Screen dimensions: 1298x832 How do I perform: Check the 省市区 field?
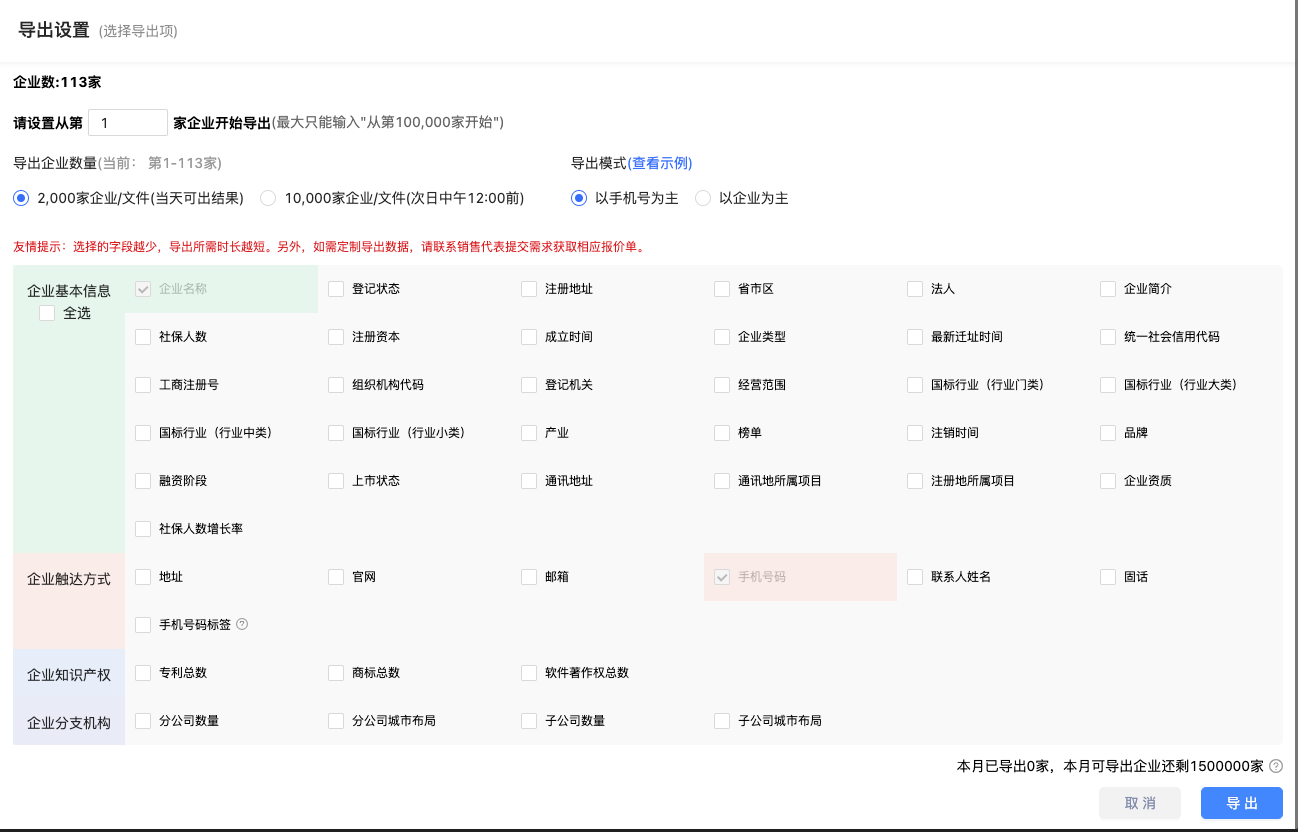click(722, 289)
